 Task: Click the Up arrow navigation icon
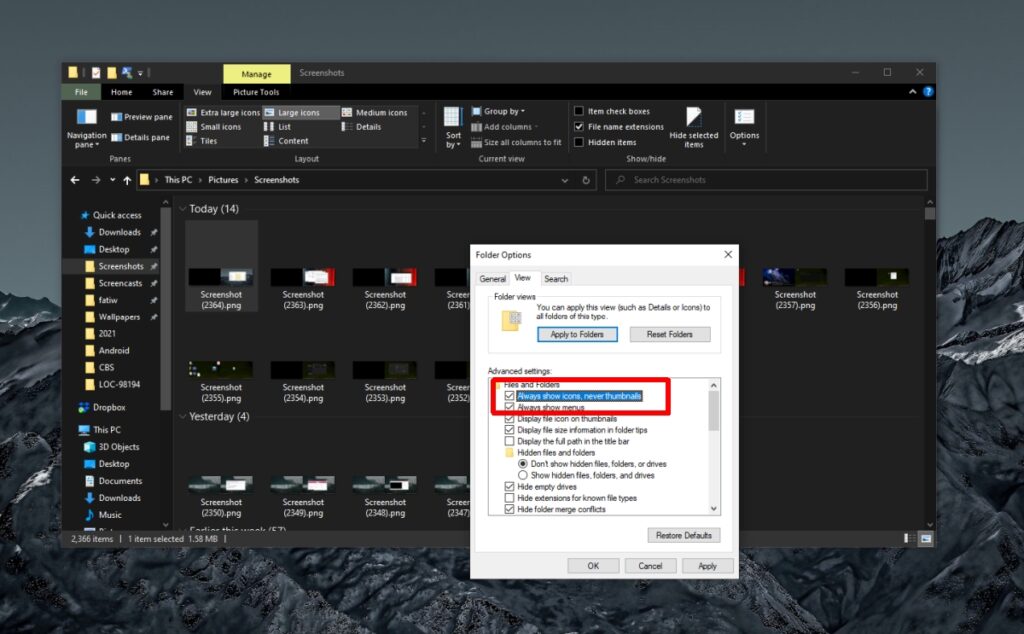pos(127,180)
